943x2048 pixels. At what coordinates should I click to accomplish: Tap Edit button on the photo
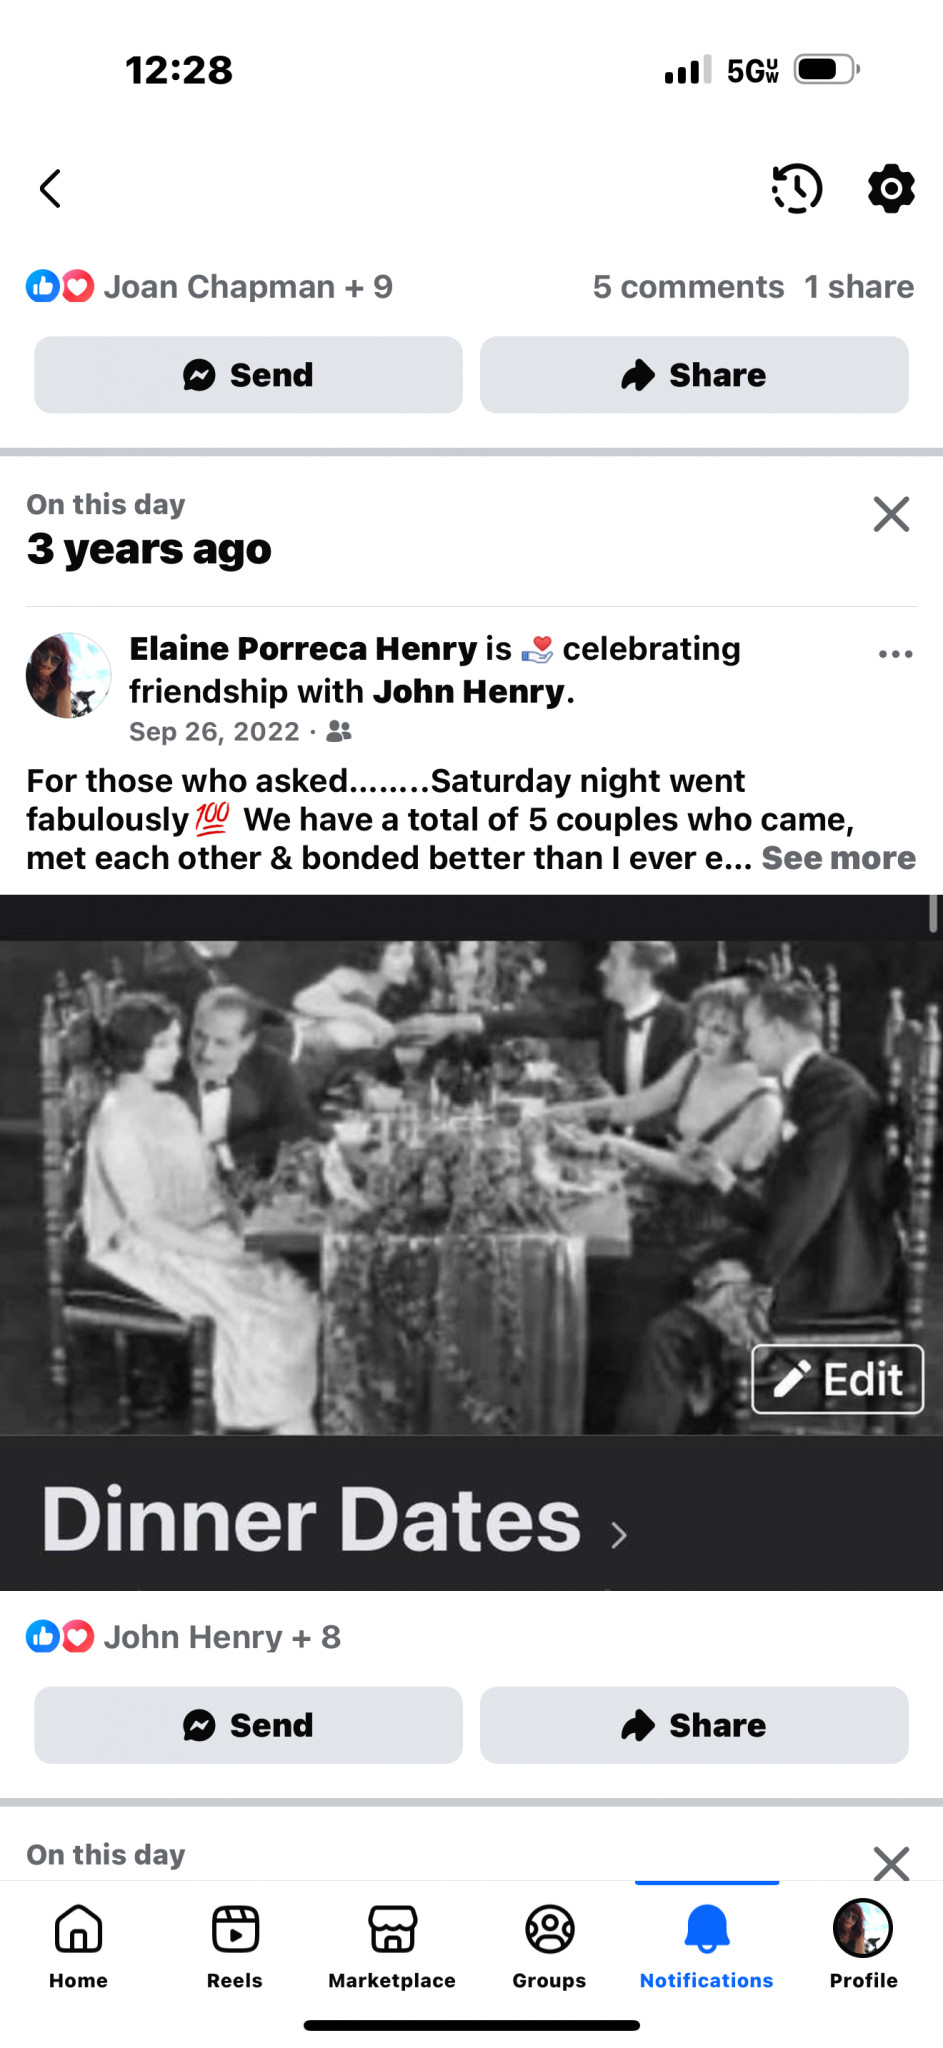837,1379
